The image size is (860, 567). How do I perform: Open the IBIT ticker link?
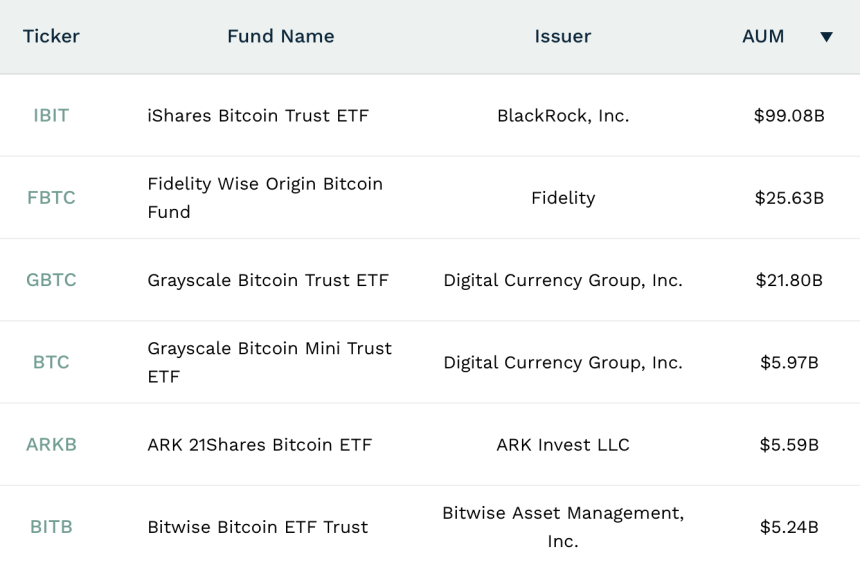[51, 116]
